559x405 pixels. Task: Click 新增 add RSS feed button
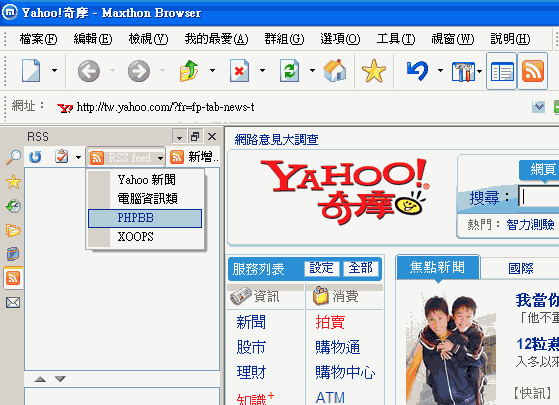[194, 157]
